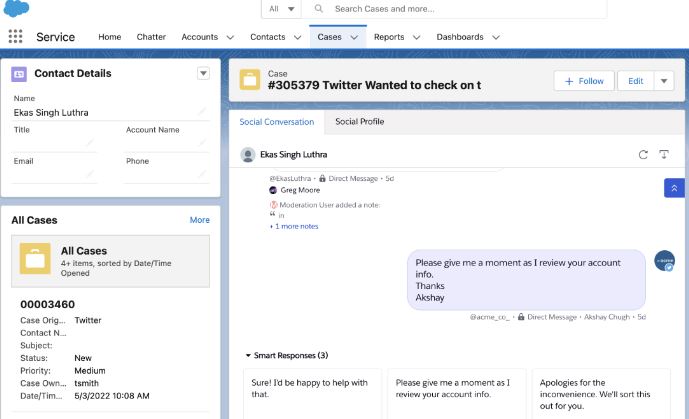The width and height of the screenshot is (689, 419).
Task: Expand the Dashboards tab chevron
Action: click(496, 37)
